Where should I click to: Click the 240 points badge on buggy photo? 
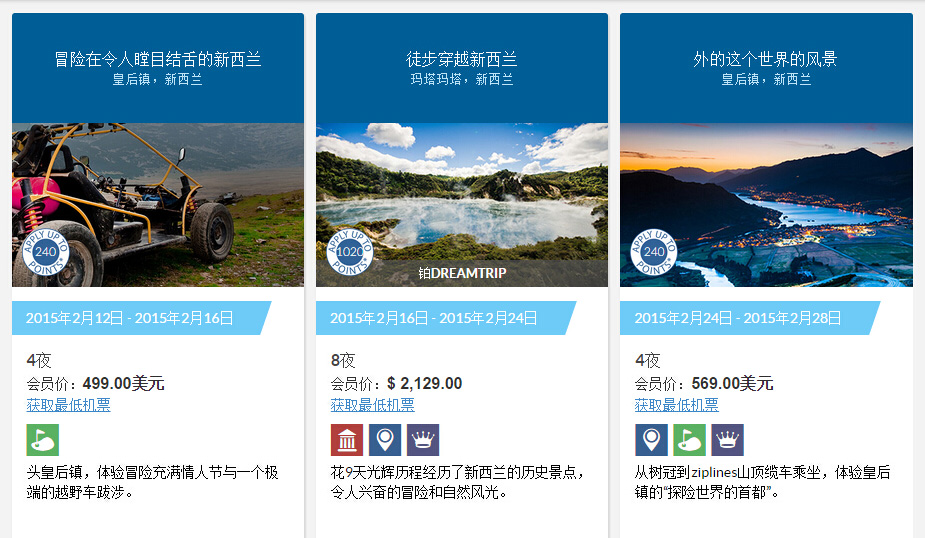coord(45,252)
